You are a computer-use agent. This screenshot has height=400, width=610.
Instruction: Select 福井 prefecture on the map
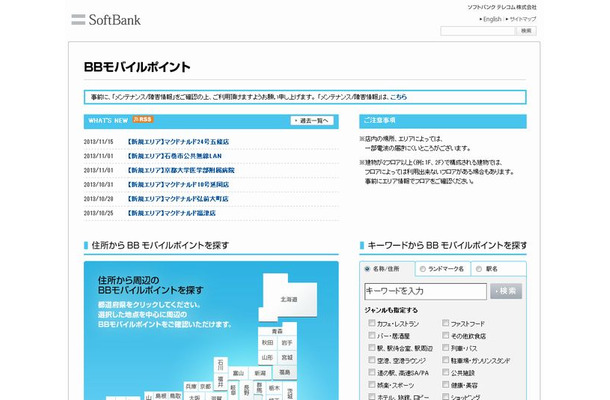(221, 381)
